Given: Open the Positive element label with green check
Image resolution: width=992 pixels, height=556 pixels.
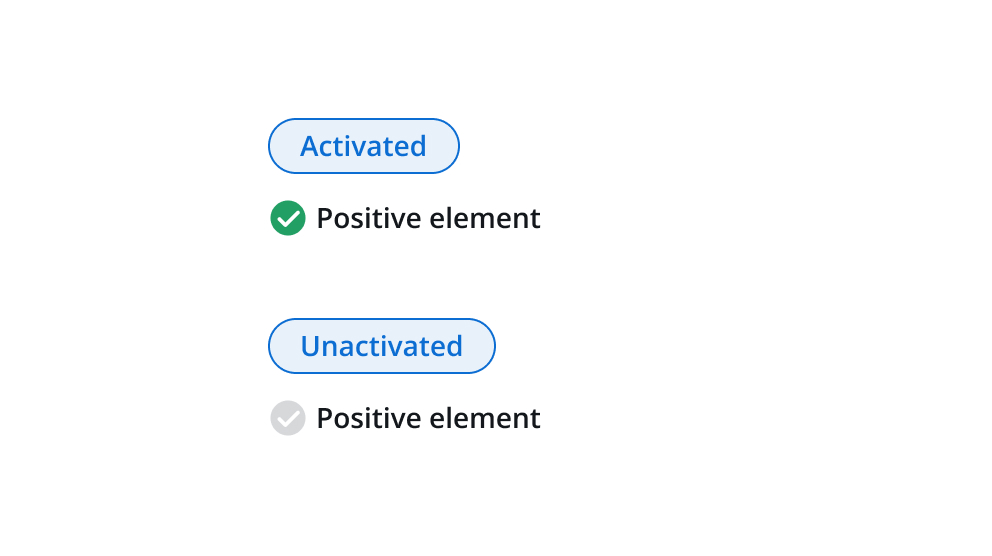Looking at the screenshot, I should click(428, 218).
